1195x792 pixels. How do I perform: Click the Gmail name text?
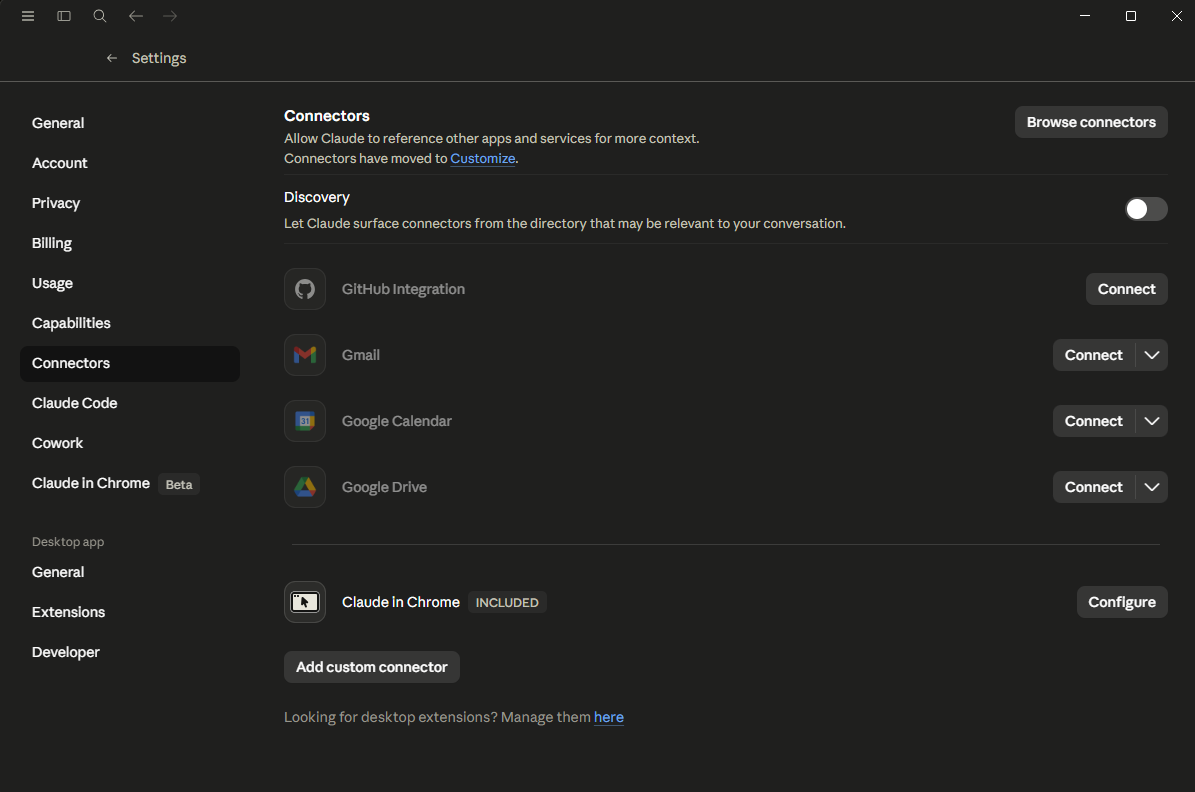tap(360, 355)
